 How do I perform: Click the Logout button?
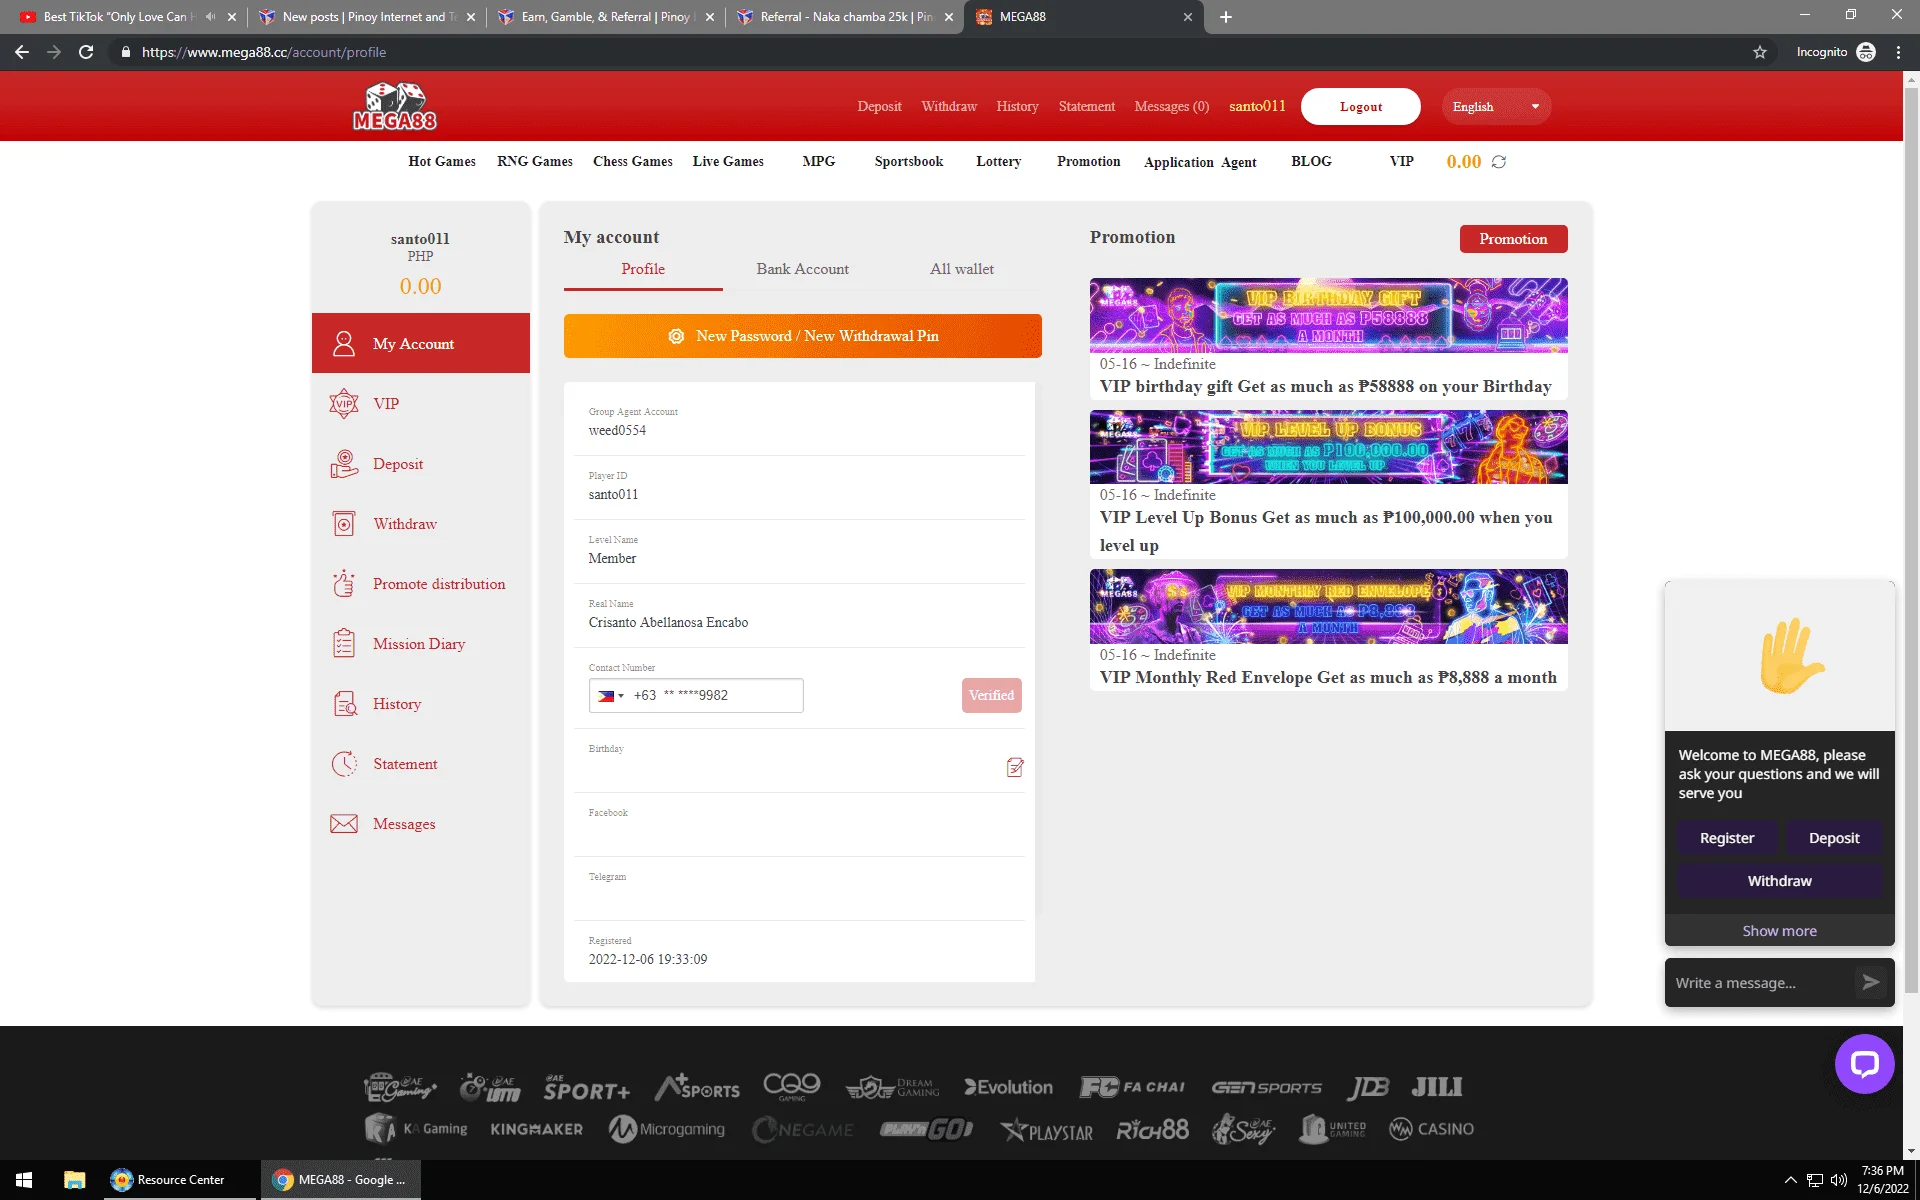click(x=1361, y=107)
